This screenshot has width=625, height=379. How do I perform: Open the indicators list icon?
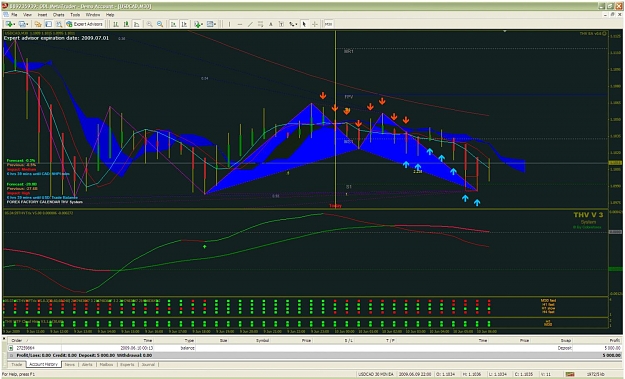(197, 24)
